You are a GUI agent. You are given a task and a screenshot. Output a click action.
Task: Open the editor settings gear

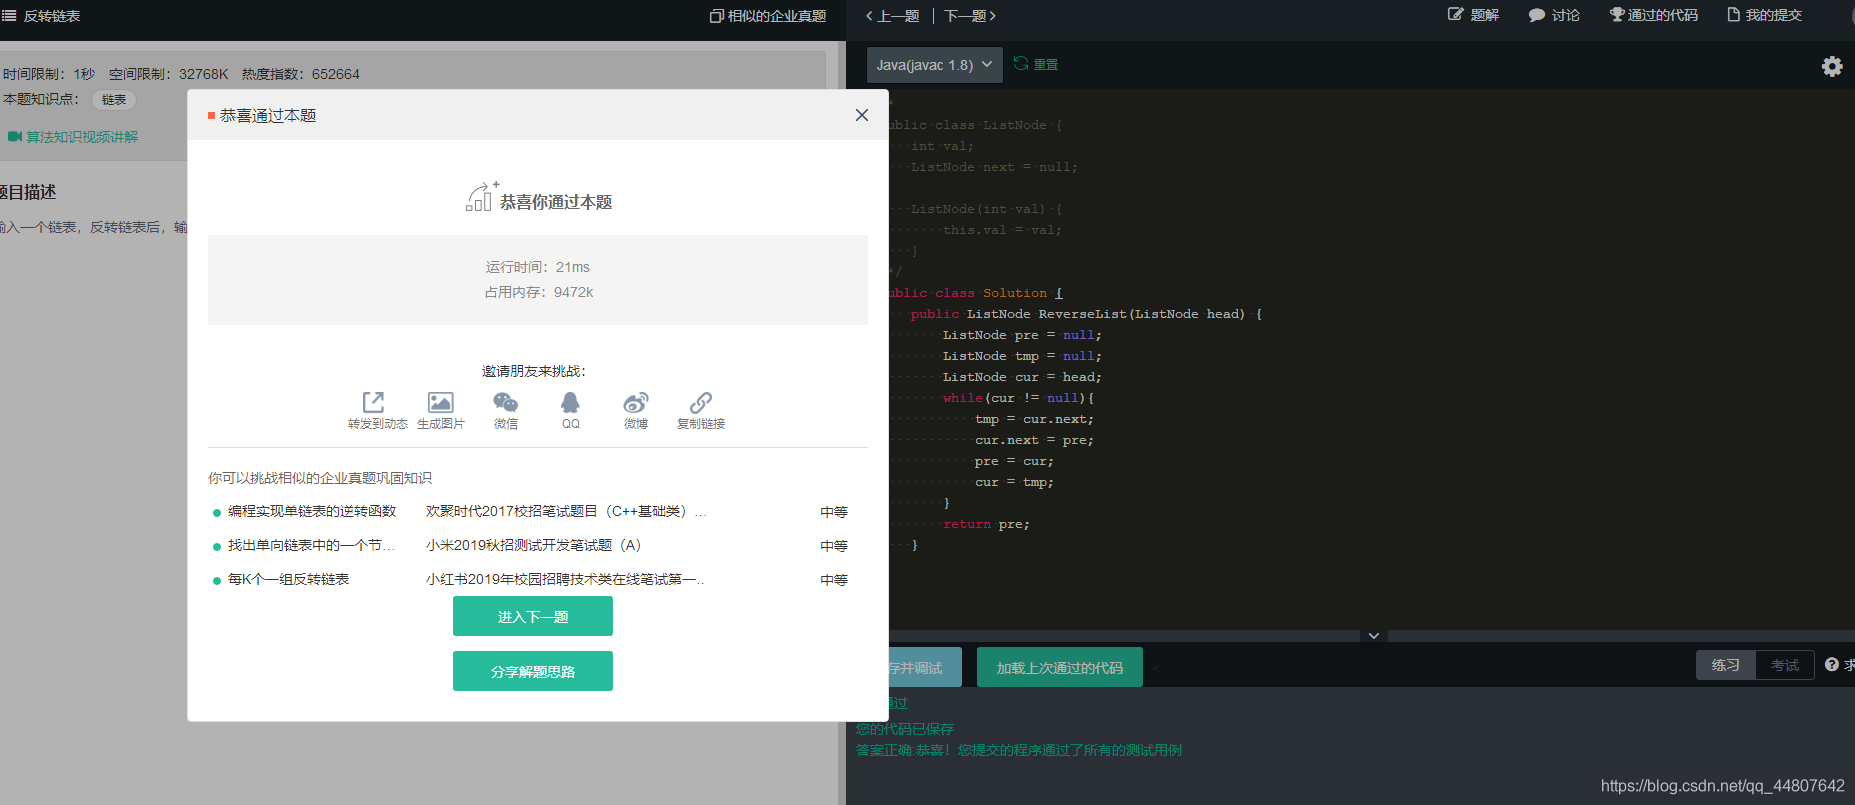coord(1832,66)
